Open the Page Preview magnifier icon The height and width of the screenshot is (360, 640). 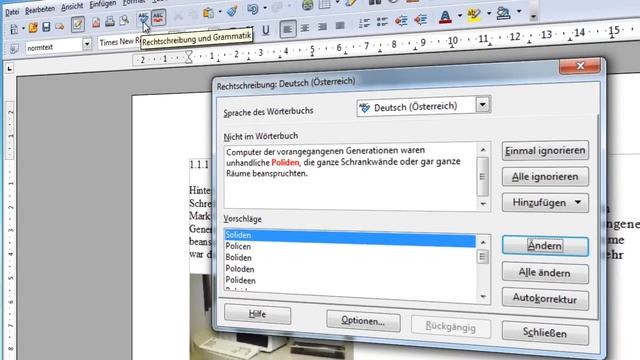tap(124, 20)
